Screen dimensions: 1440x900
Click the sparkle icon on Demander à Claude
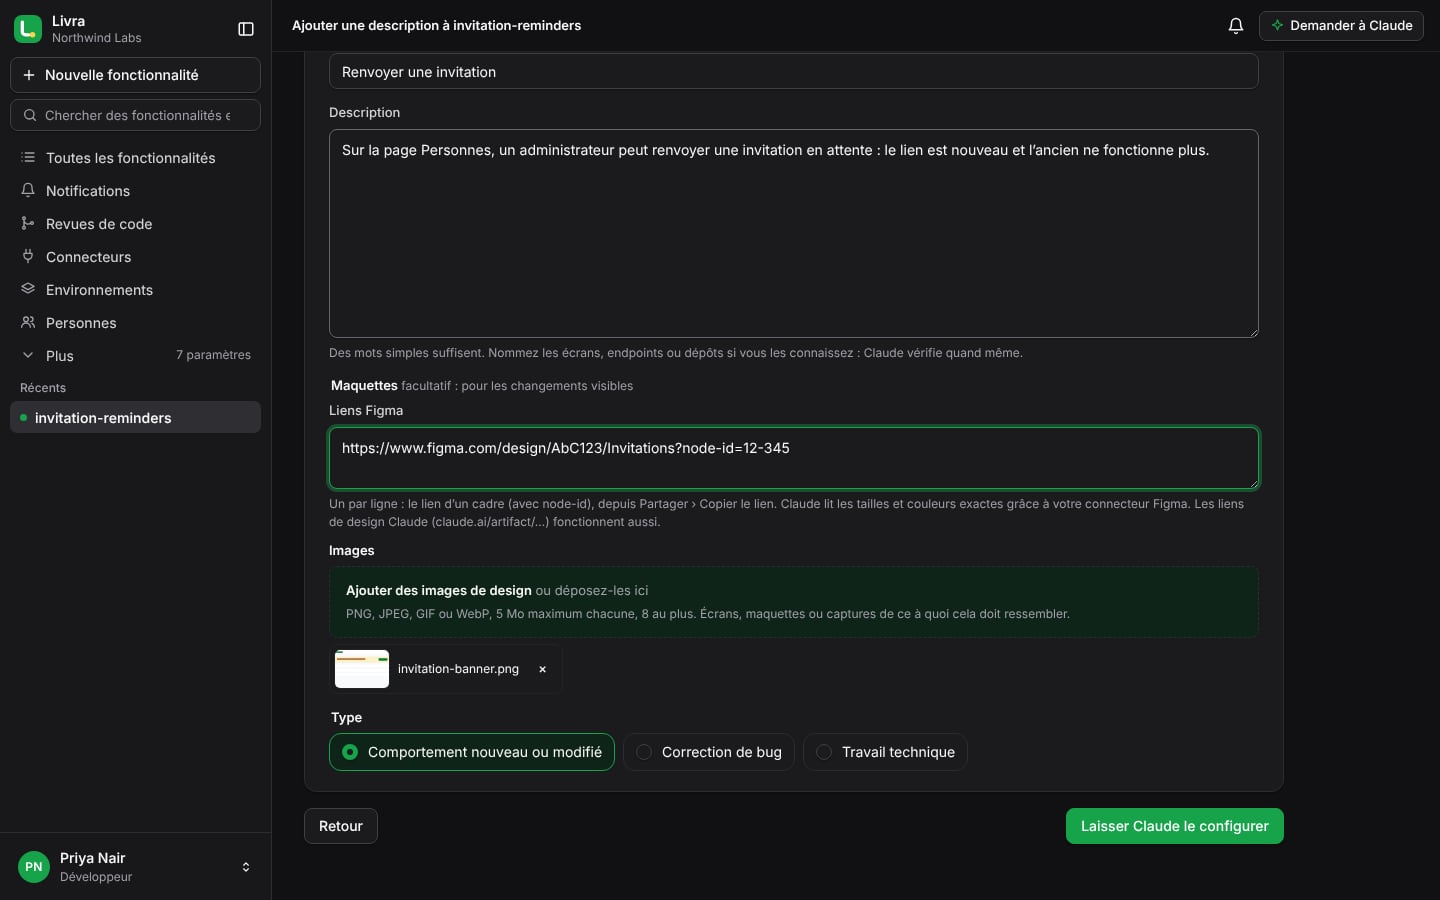pyautogui.click(x=1277, y=26)
